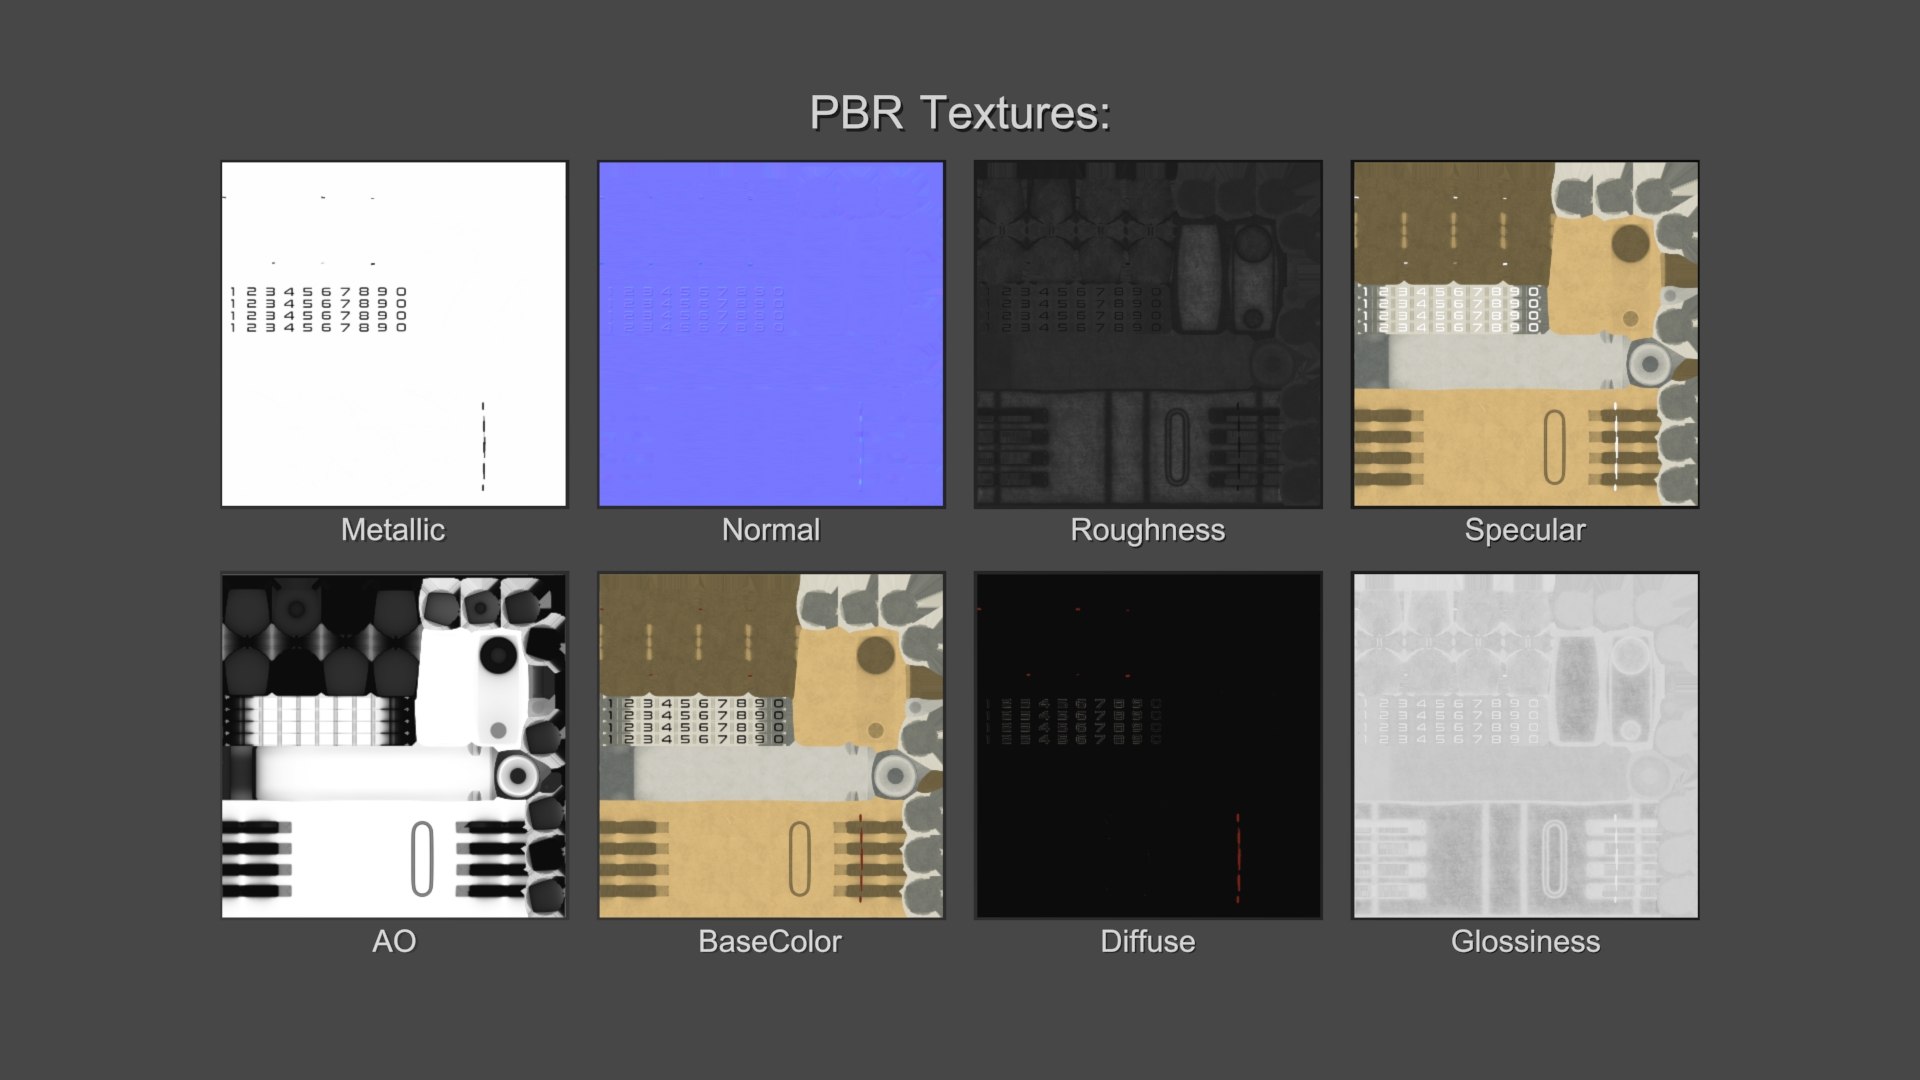Open the BaseColor texture thumbnail
The image size is (1920, 1080).
click(x=771, y=745)
